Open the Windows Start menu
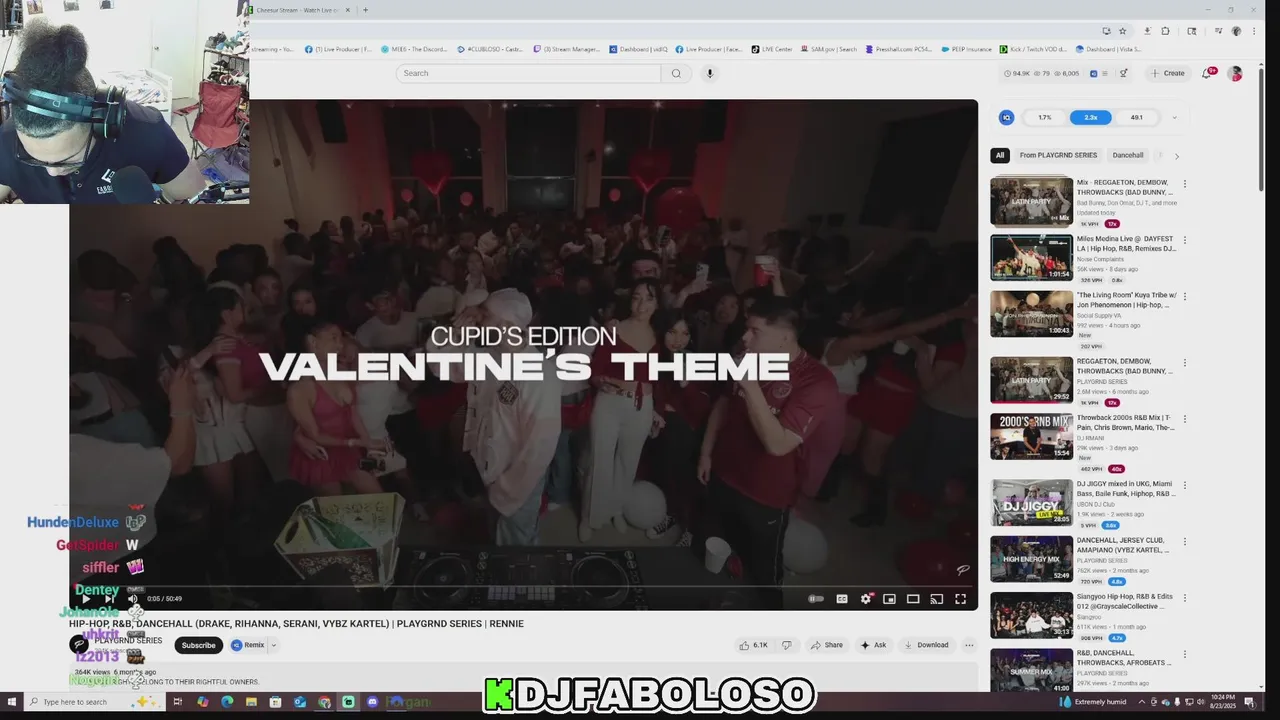This screenshot has height=720, width=1280. 10,702
